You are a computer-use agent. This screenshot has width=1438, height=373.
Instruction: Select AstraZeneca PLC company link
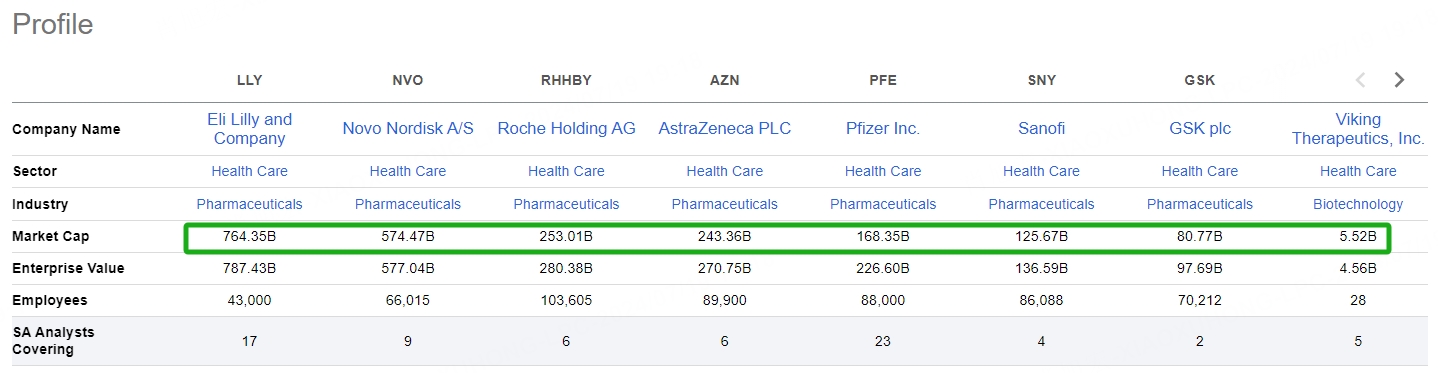pos(724,129)
